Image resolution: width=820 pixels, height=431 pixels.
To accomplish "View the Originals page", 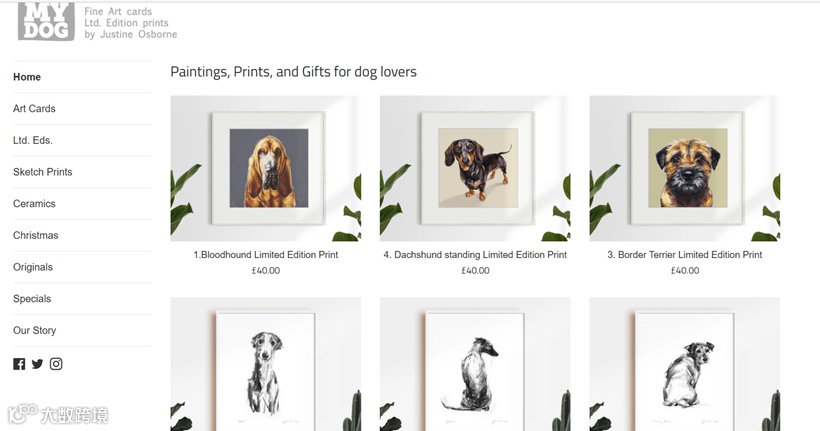I will pos(33,267).
